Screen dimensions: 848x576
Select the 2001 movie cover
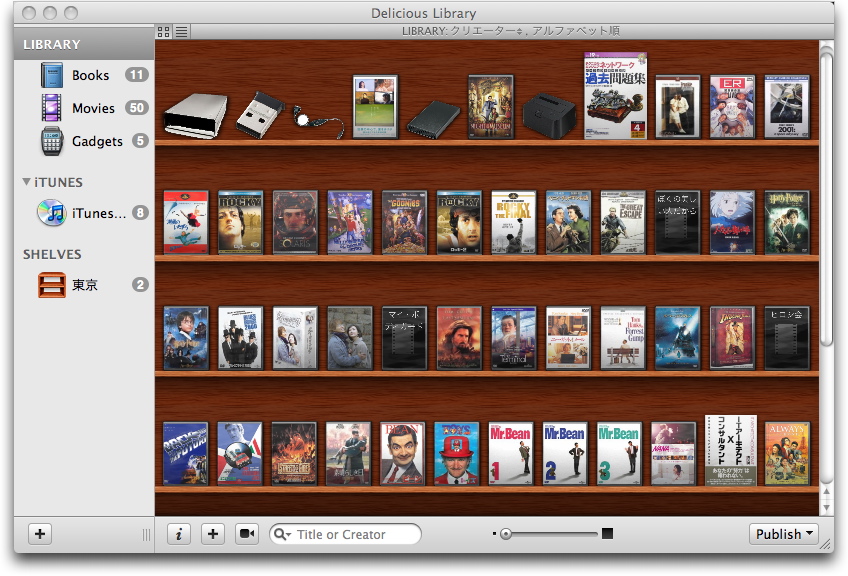tap(787, 107)
